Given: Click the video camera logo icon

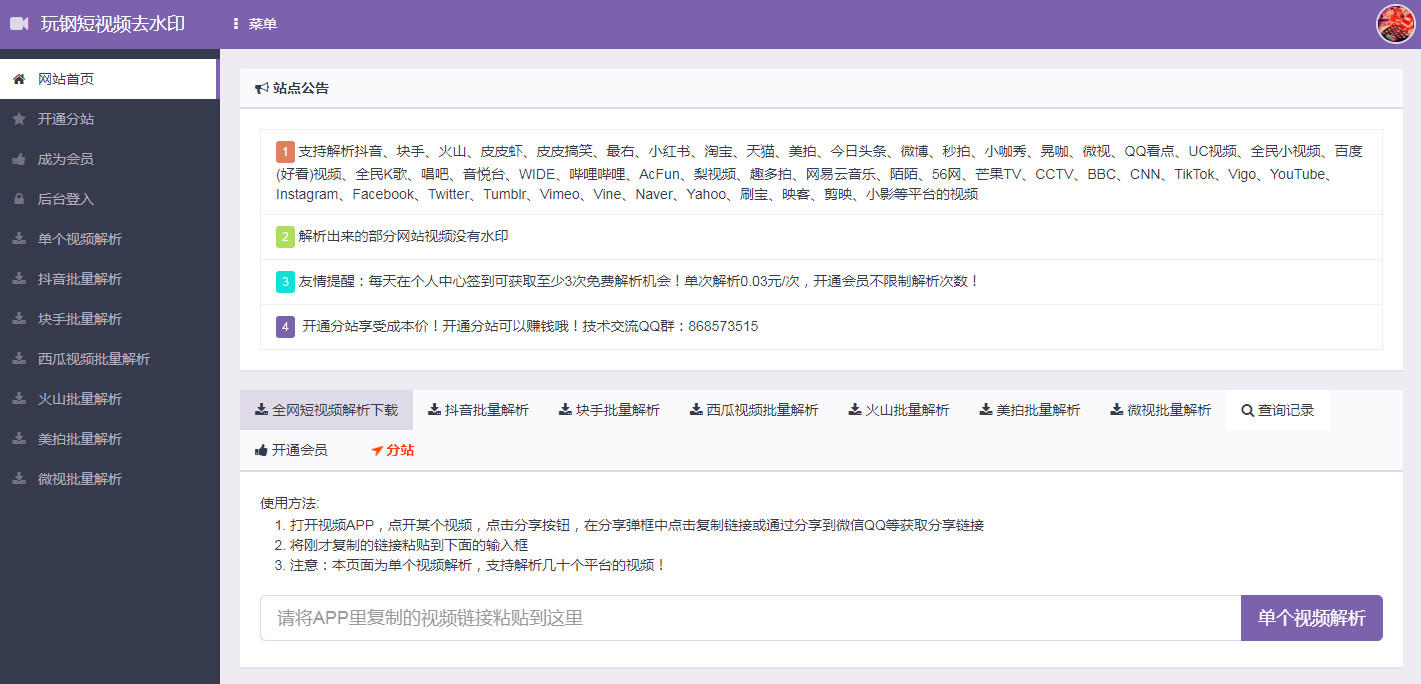Looking at the screenshot, I should click(x=19, y=22).
